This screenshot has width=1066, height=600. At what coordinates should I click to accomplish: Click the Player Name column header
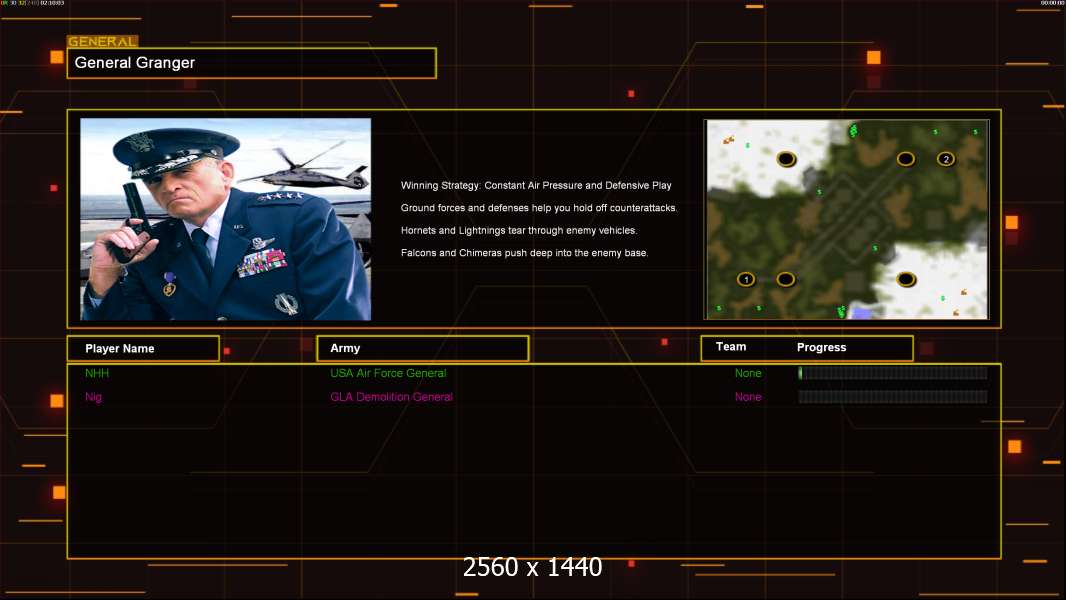coord(143,349)
